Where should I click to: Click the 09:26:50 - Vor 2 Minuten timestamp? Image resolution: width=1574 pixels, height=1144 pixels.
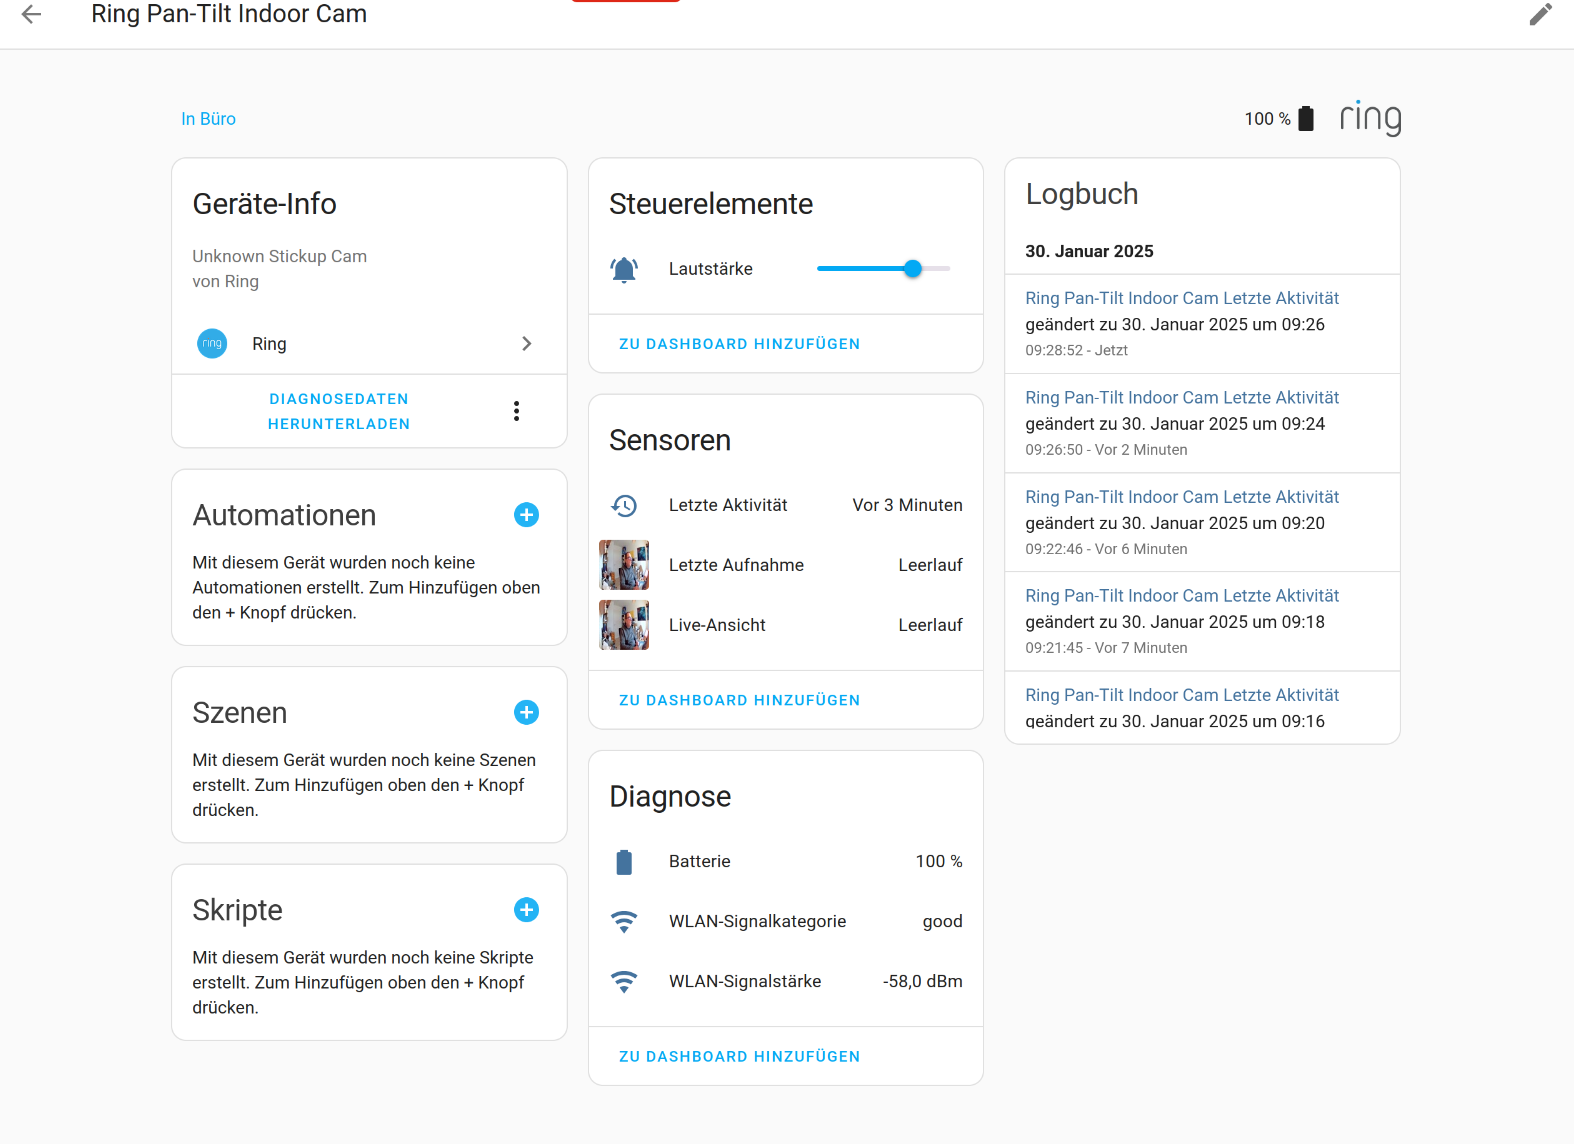[x=1106, y=450]
